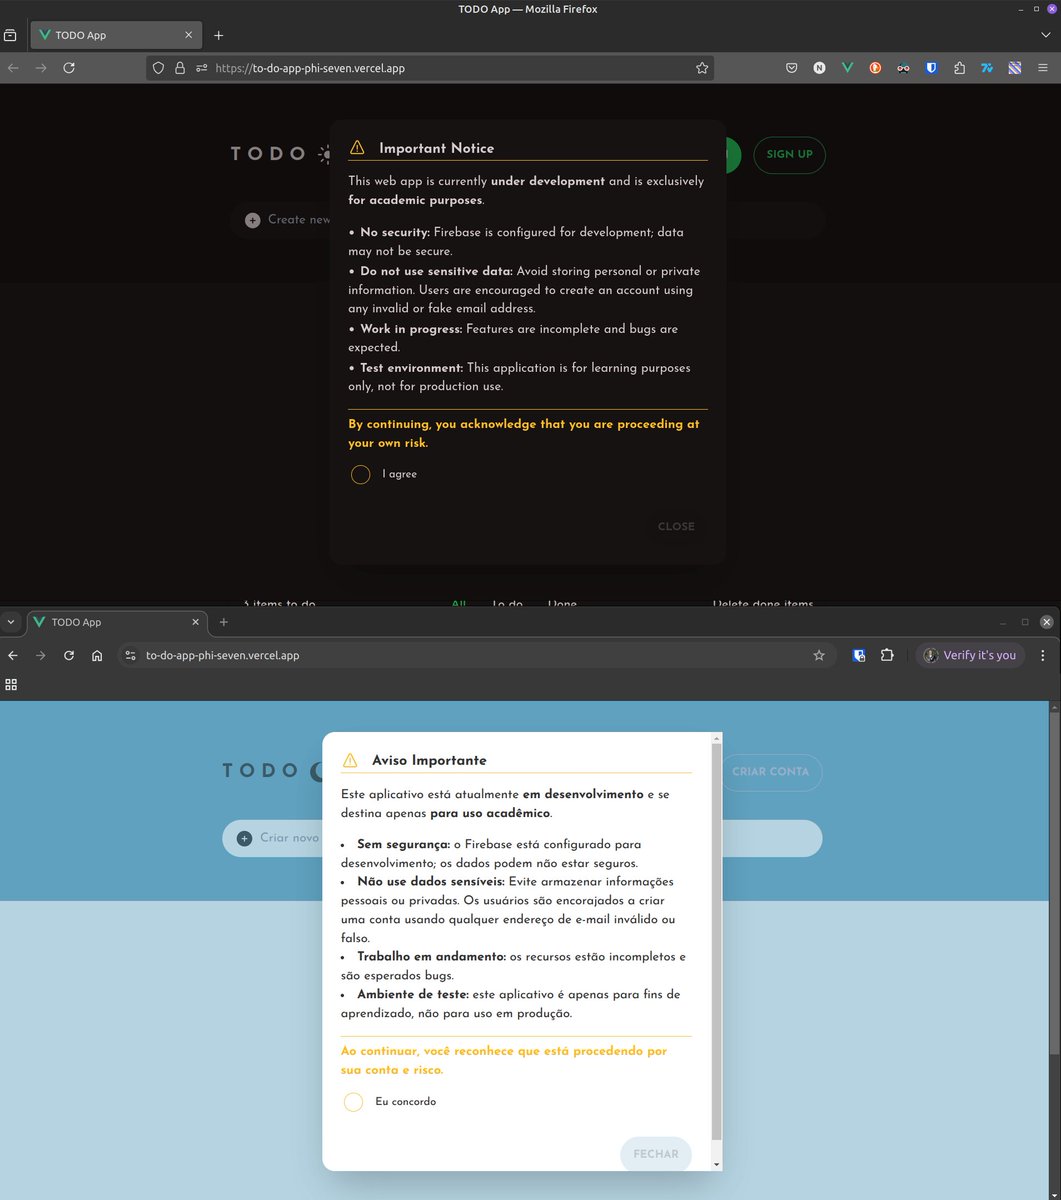
Task: Open the Bitwarden extension in Firefox toolbar
Action: coord(931,67)
